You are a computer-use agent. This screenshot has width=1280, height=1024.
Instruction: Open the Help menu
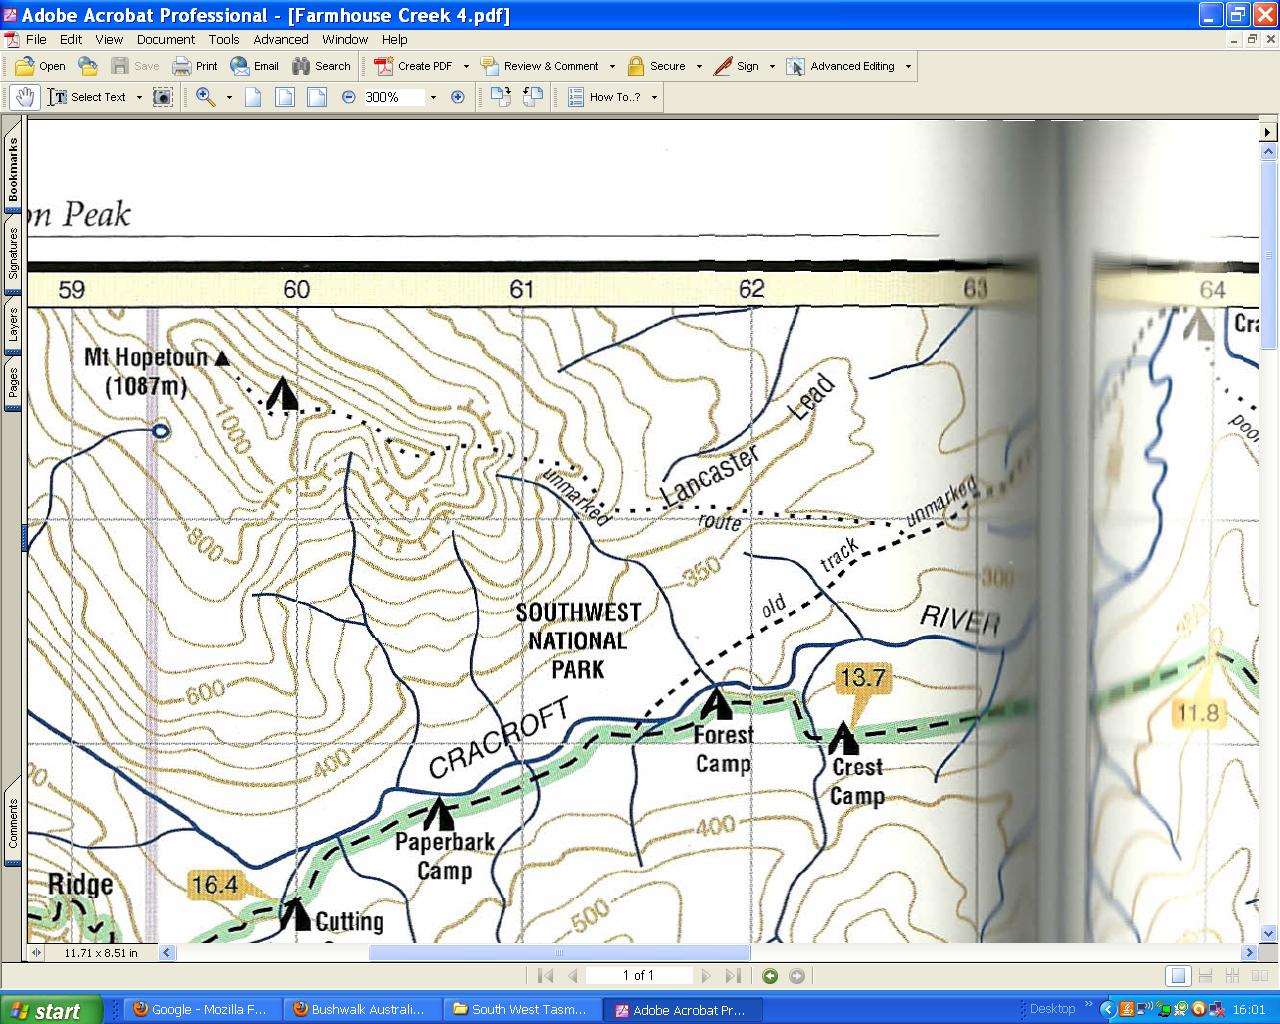394,39
